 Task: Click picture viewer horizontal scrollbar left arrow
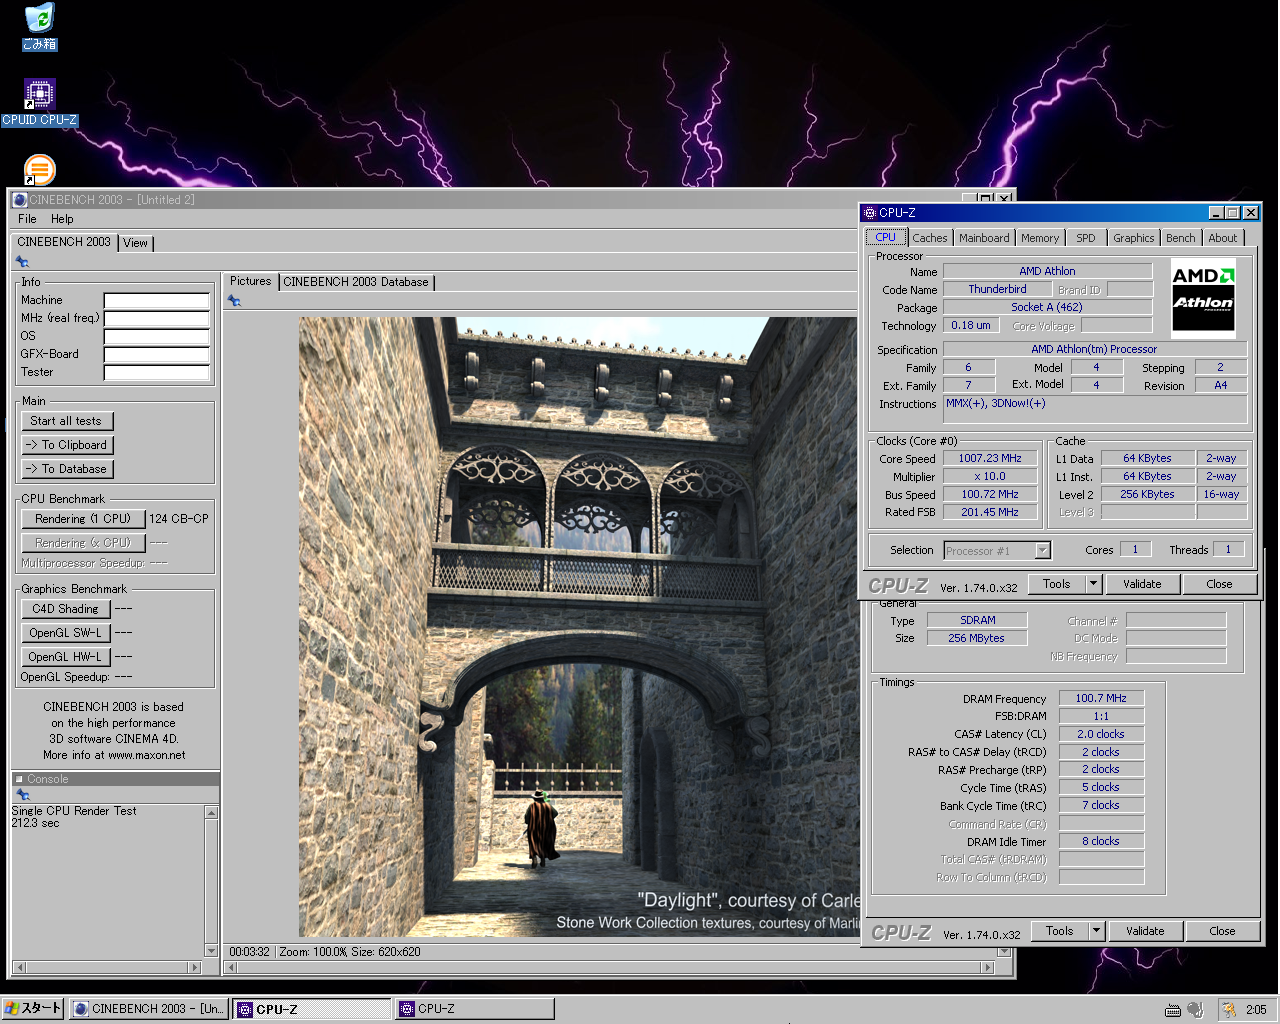[232, 967]
